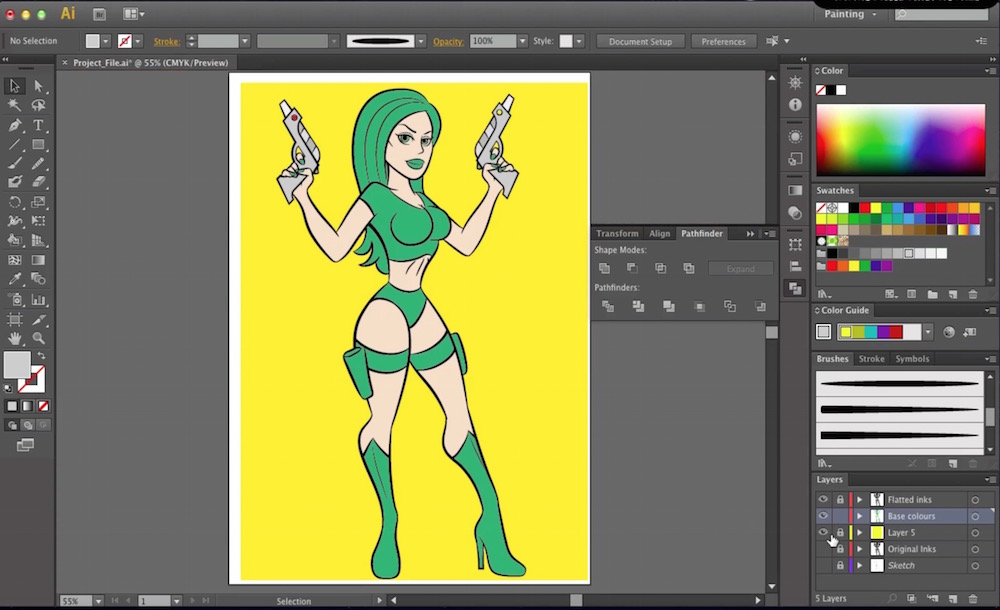This screenshot has width=1000, height=610.
Task: Click the Stroke link label
Action: tap(166, 41)
